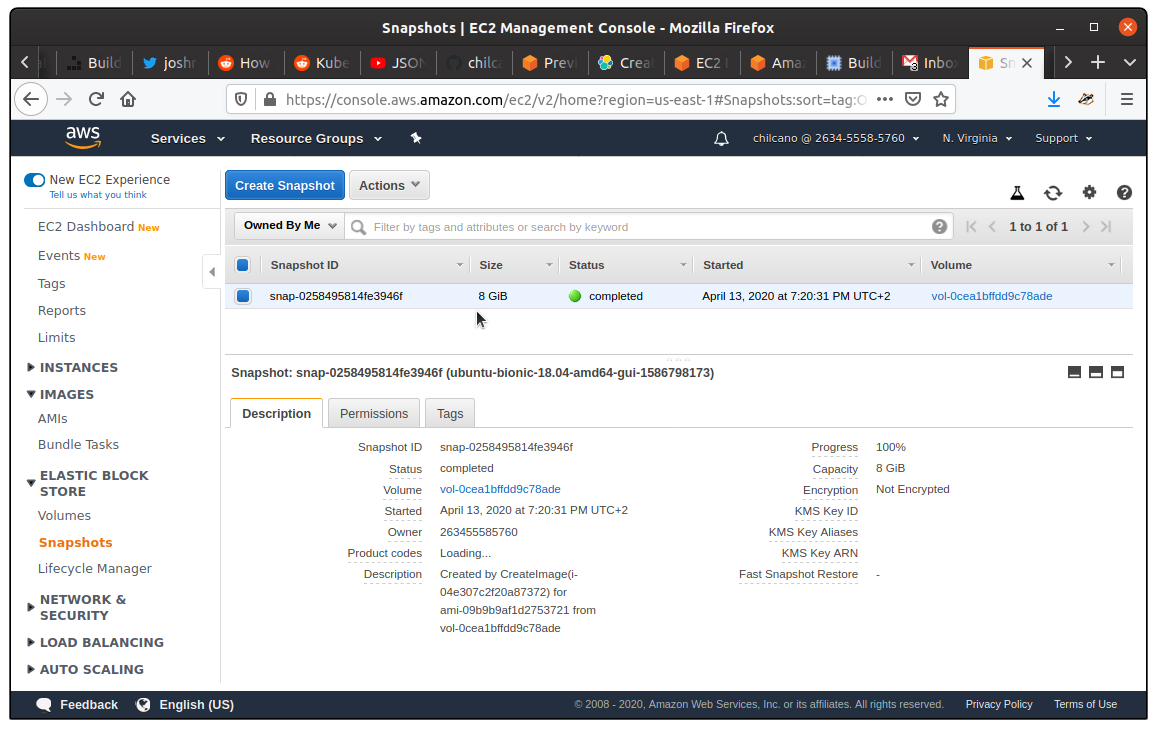Collapse the left navigation sidebar arrow
The height and width of the screenshot is (729, 1157).
212,272
